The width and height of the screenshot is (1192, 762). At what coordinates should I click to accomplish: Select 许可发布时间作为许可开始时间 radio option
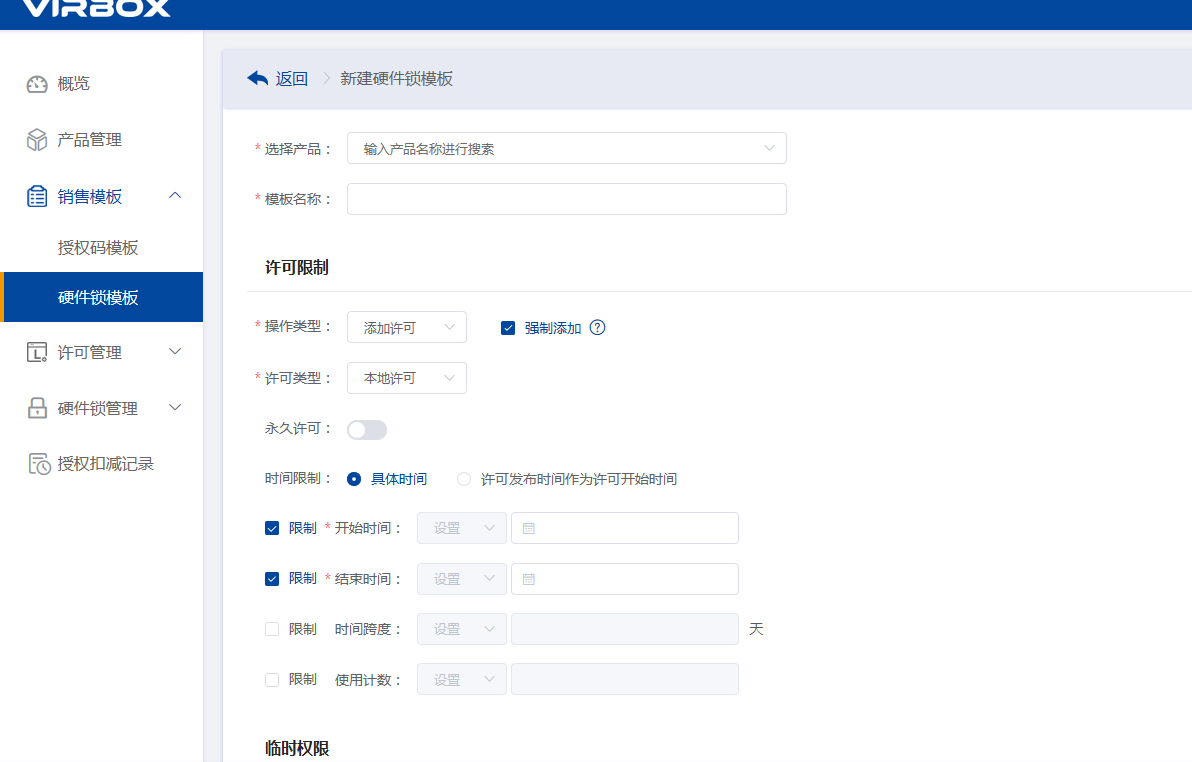pos(464,479)
